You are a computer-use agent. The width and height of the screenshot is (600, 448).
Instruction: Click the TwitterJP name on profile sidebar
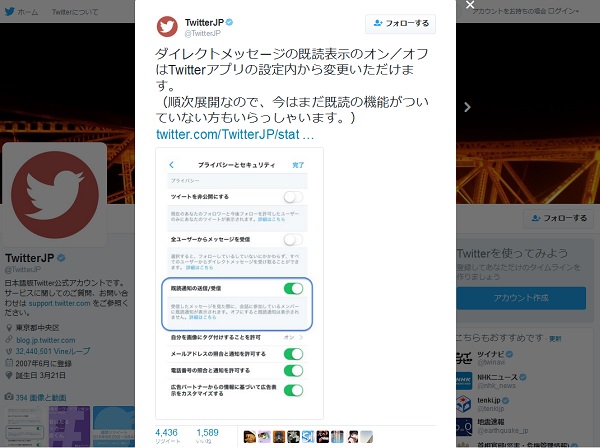click(x=29, y=258)
